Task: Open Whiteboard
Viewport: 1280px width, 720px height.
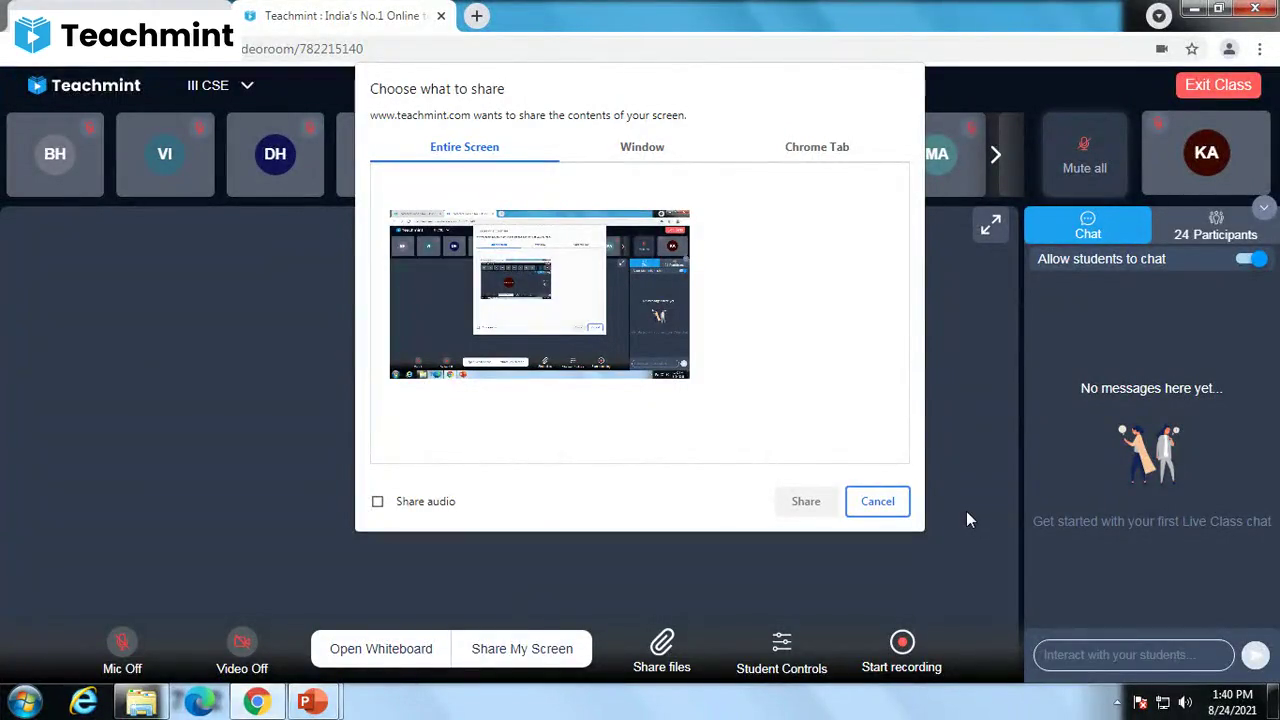Action: (381, 649)
